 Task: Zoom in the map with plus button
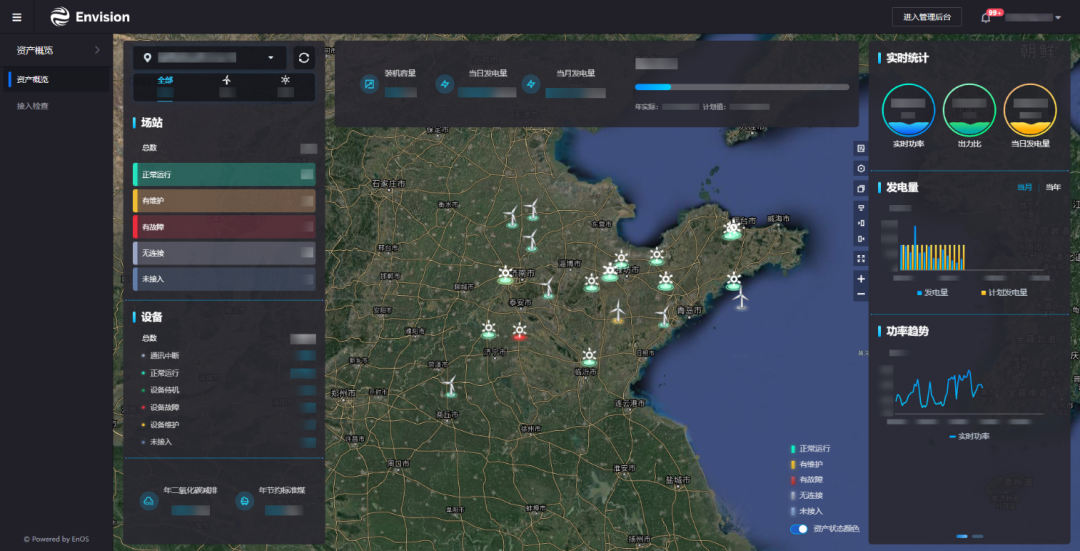point(861,279)
